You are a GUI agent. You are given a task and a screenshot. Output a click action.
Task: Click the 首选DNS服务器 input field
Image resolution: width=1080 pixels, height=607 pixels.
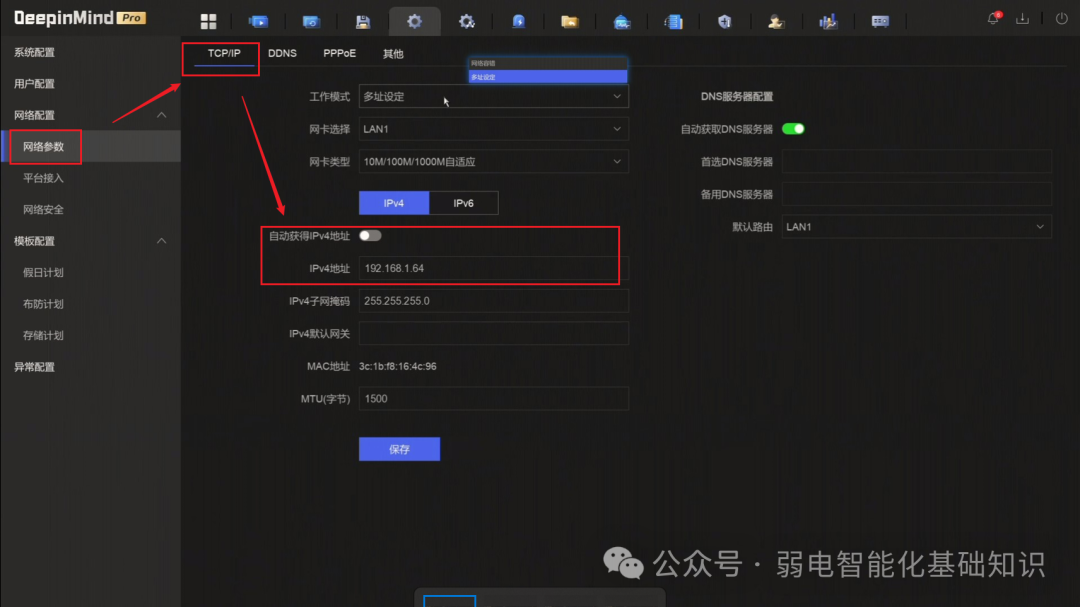pyautogui.click(x=916, y=162)
